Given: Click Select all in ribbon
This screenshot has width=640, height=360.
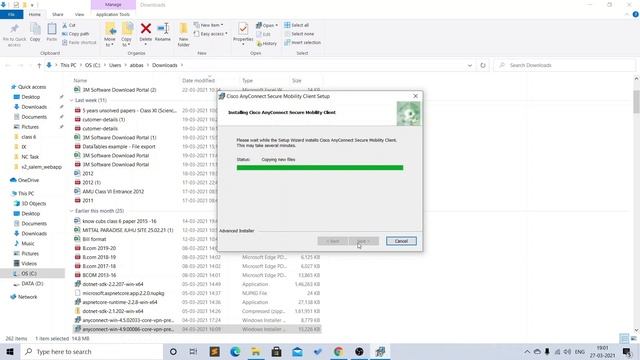Looking at the screenshot, I should tap(297, 25).
